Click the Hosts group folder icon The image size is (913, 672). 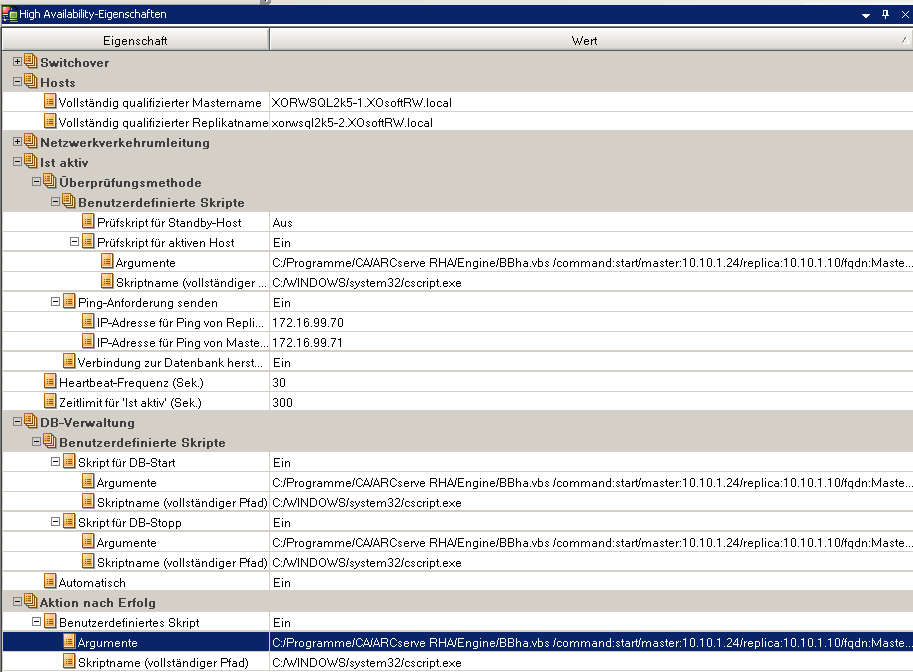(x=30, y=82)
